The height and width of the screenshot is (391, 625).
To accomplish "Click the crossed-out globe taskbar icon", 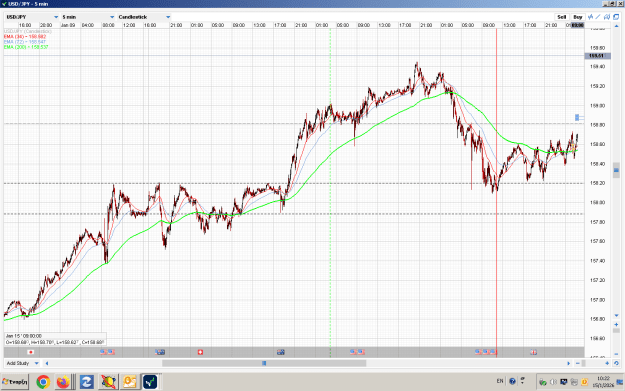I will pyautogui.click(x=108, y=382).
